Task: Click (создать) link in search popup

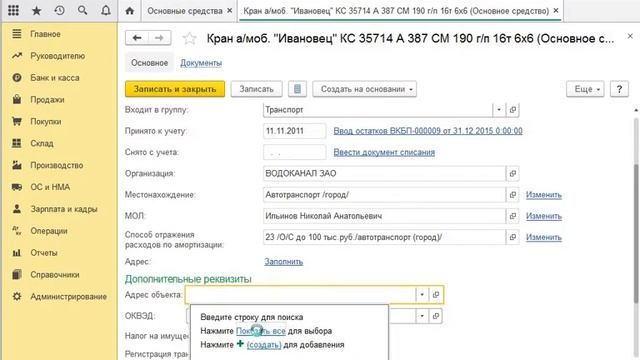Action: pos(264,345)
